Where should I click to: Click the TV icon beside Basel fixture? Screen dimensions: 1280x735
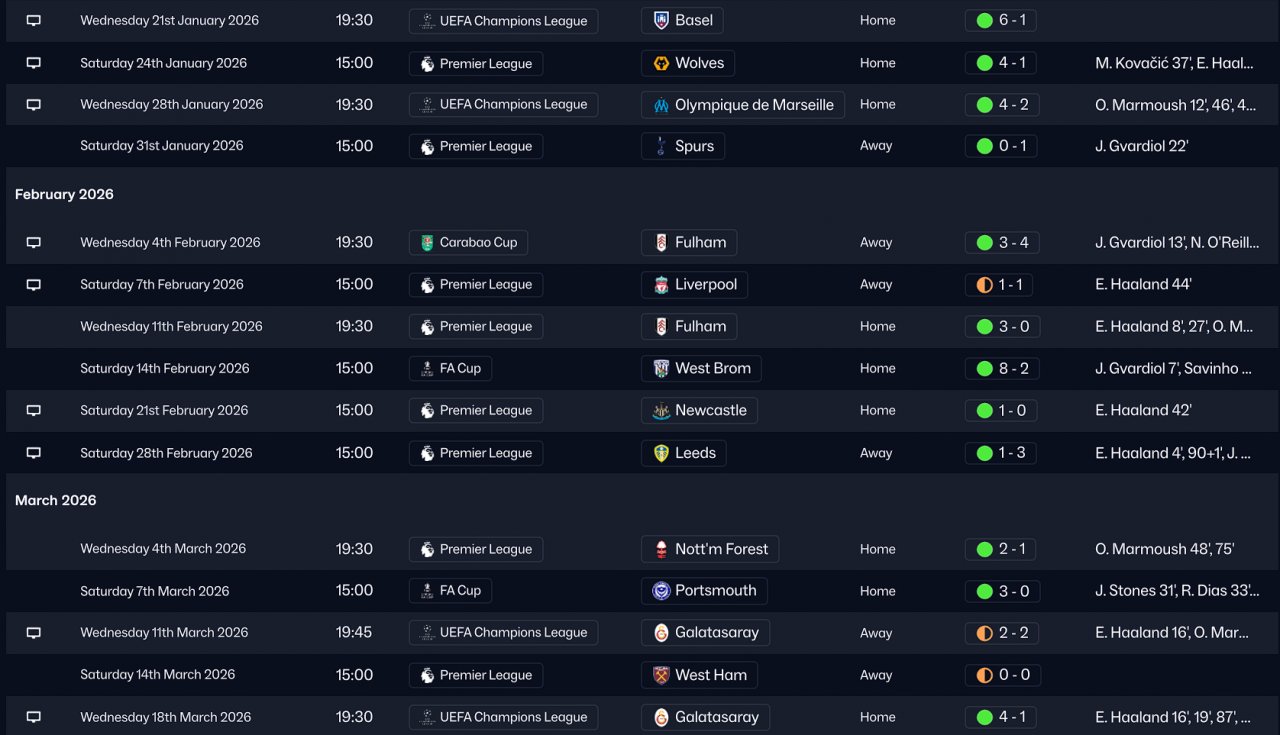[x=33, y=21]
